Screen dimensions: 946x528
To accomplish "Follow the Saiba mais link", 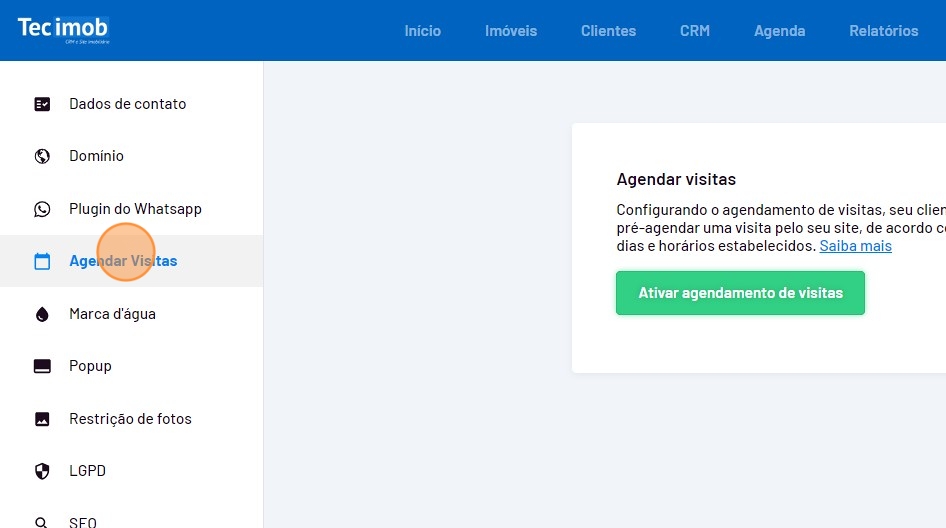I will (x=855, y=246).
